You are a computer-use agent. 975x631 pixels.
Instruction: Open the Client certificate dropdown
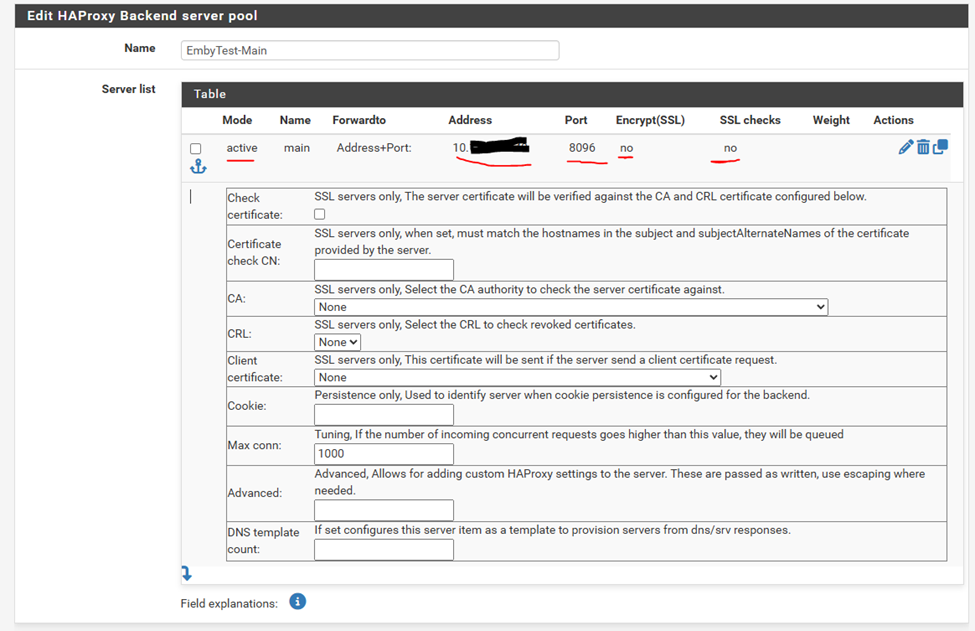click(517, 377)
